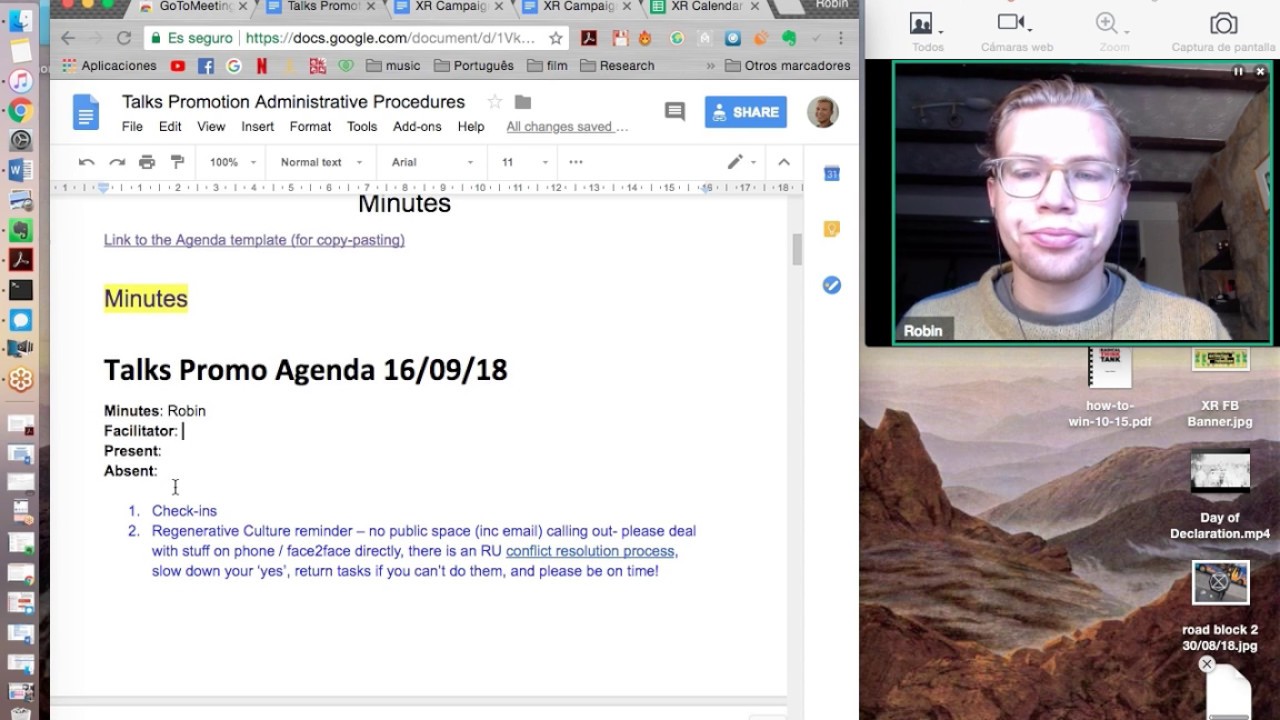Click the Redo arrow in Docs toolbar

coord(117,162)
